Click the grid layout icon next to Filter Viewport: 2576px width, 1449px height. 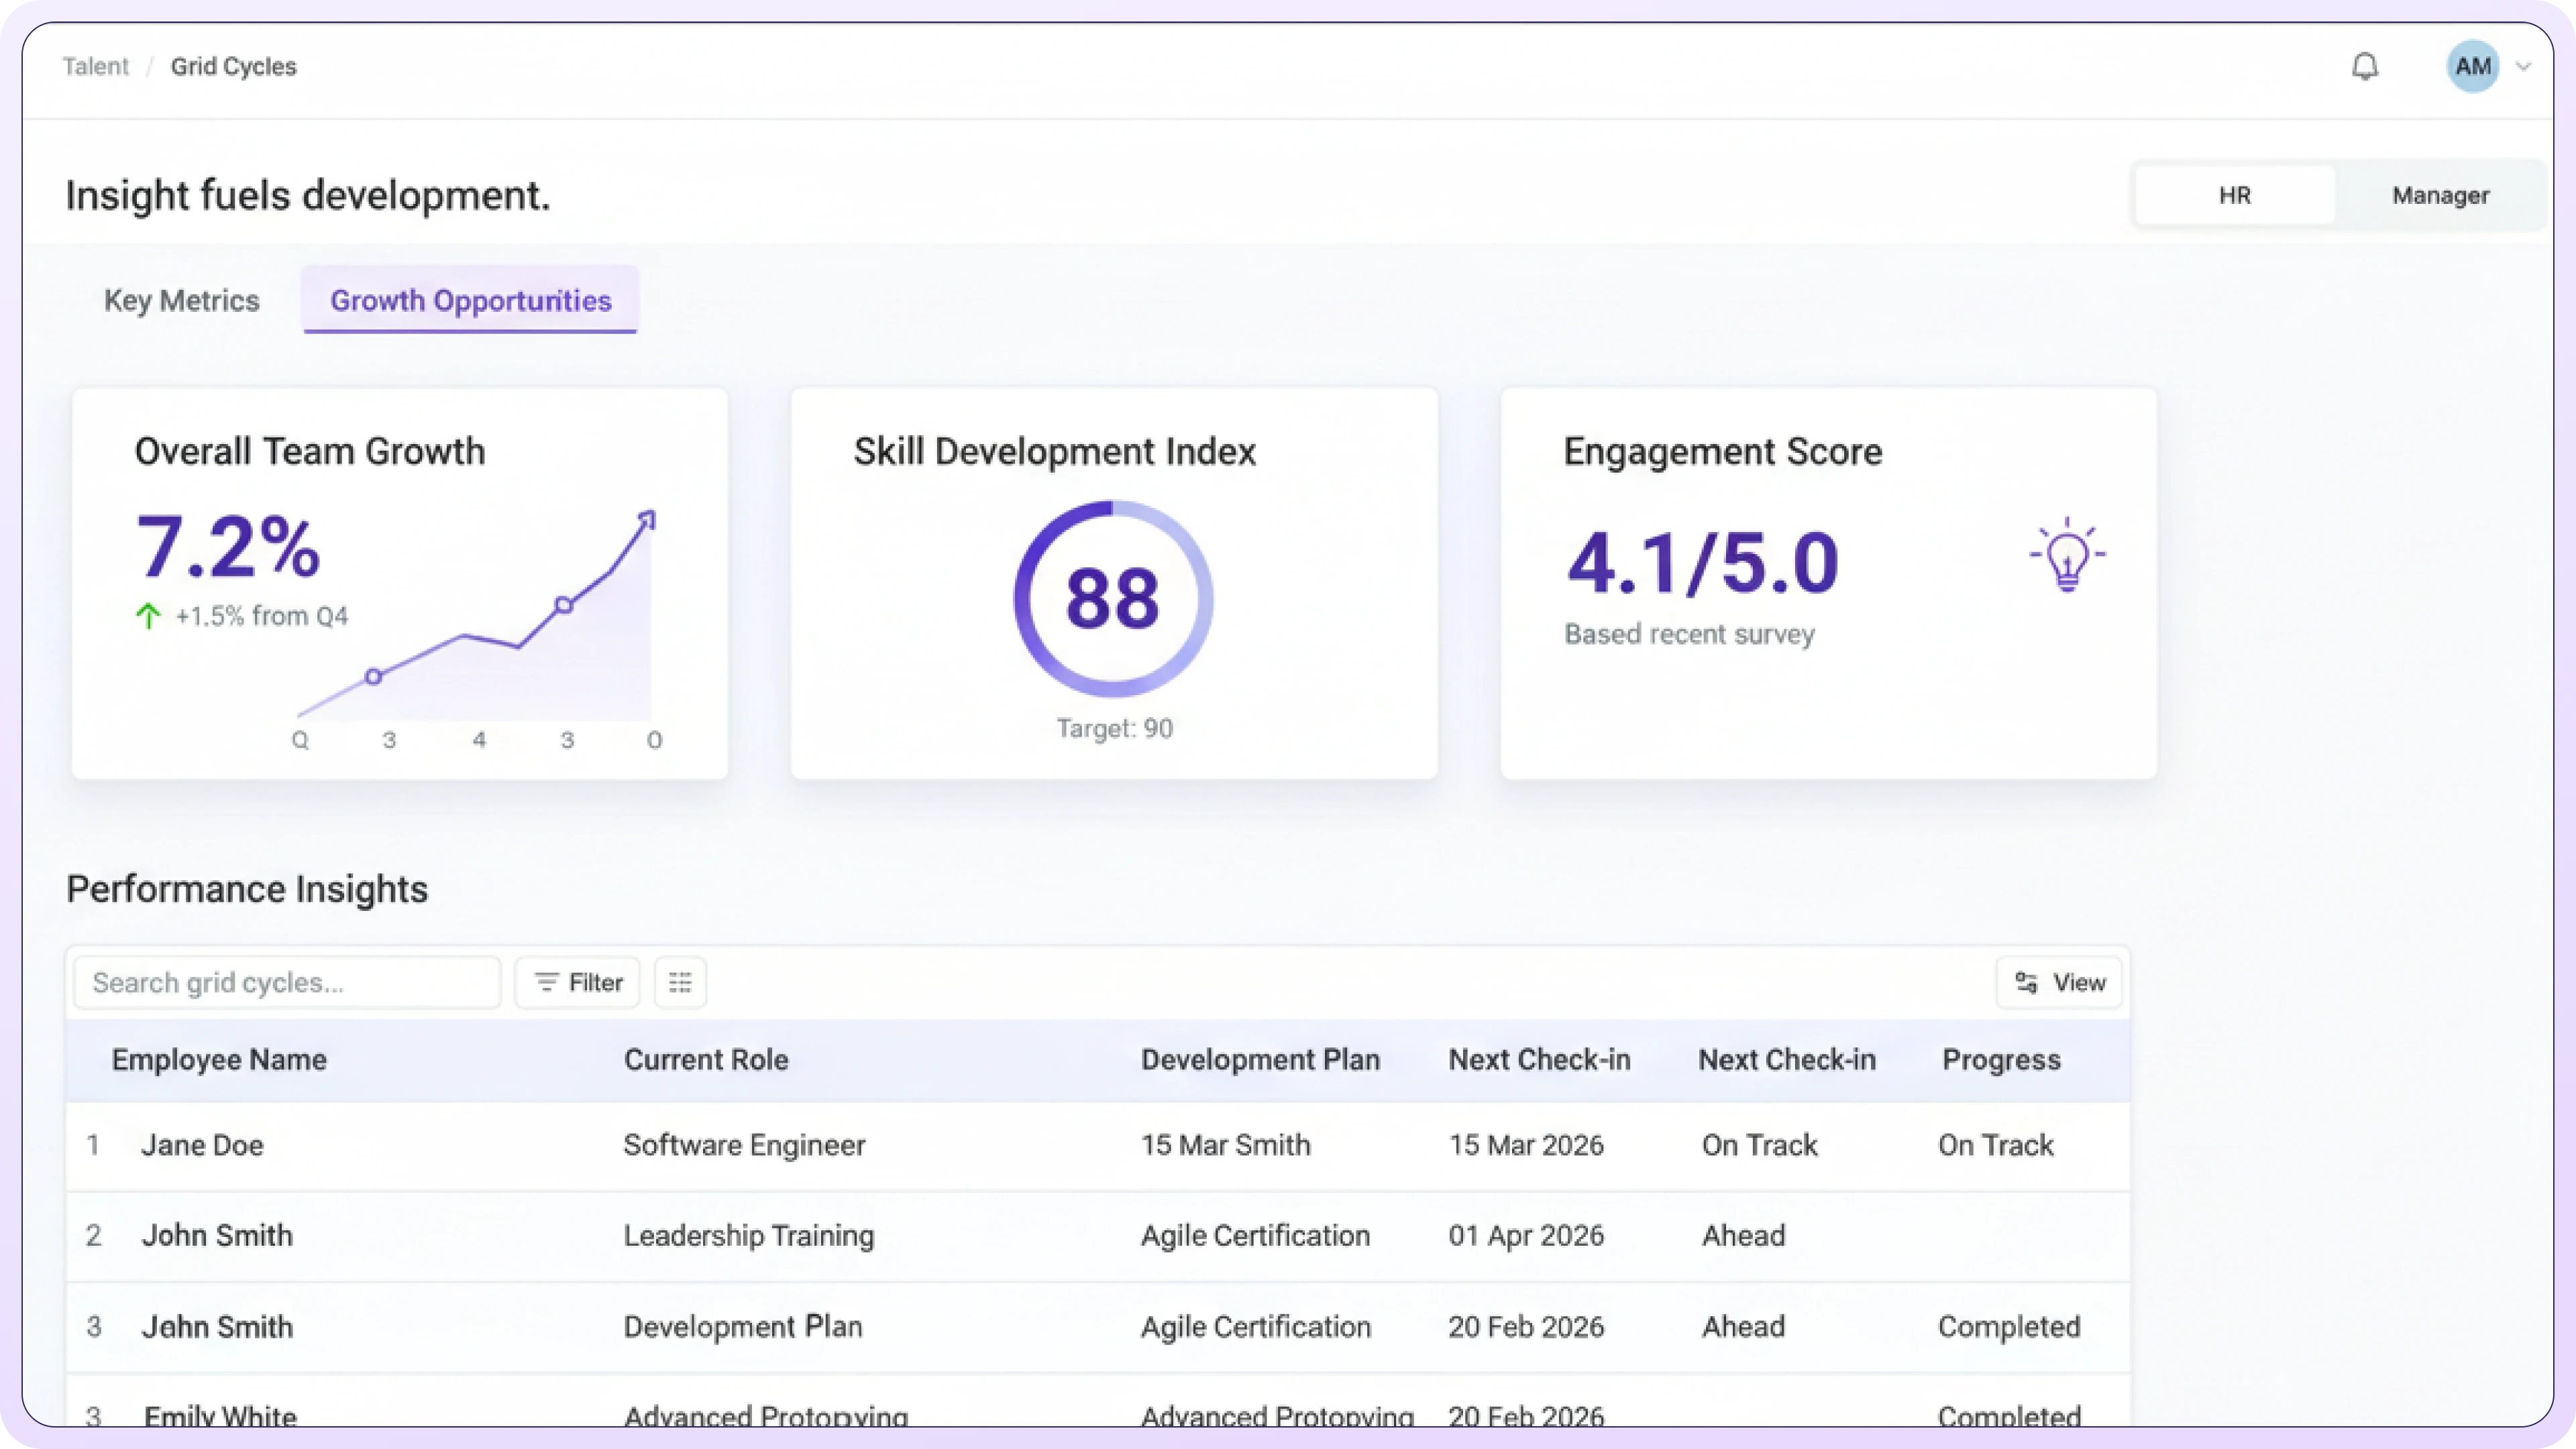680,982
